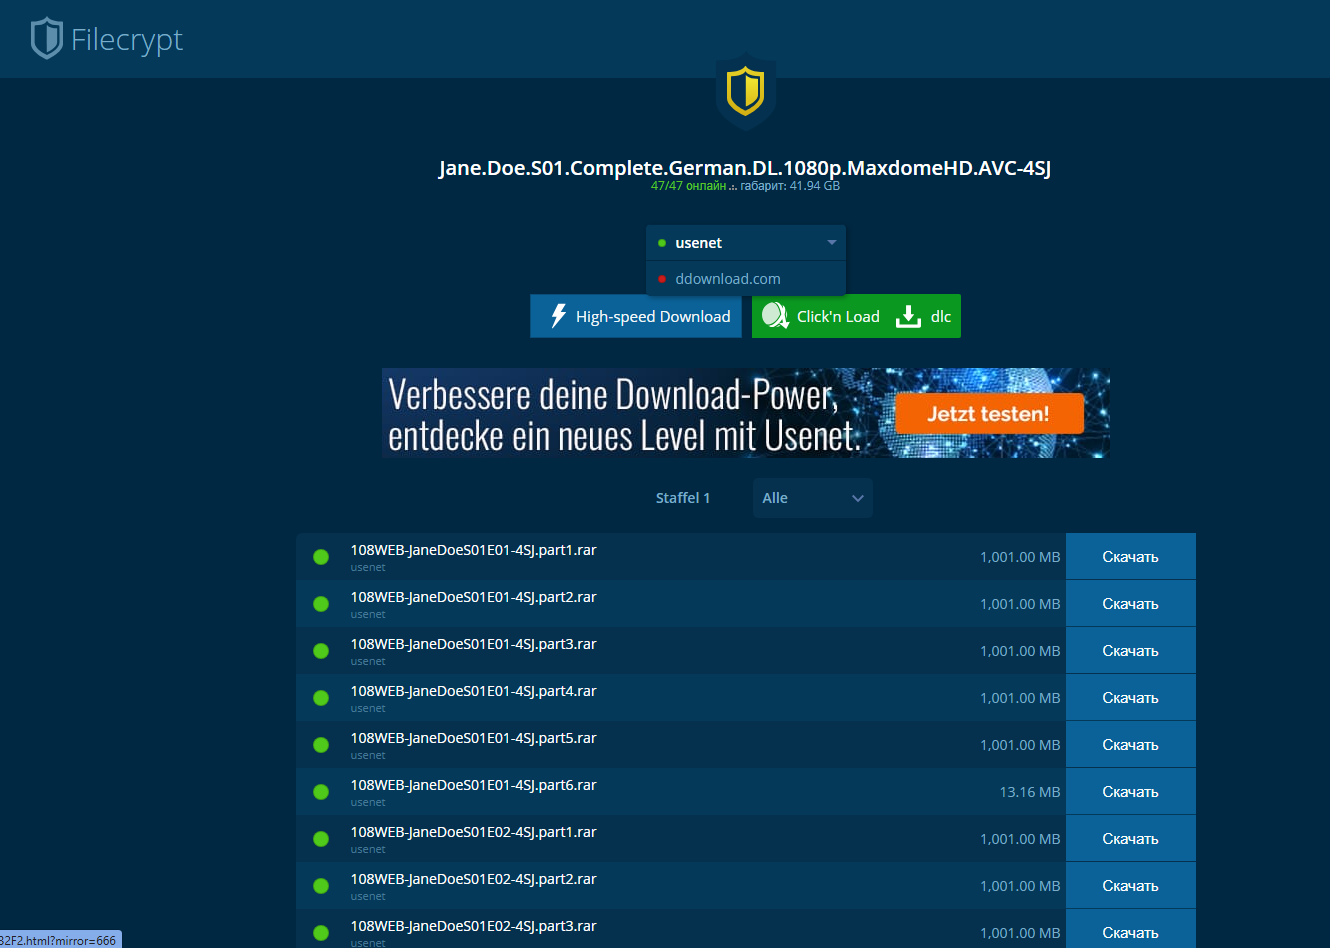Open the Alle episode filter dropdown
The width and height of the screenshot is (1330, 948).
(812, 498)
